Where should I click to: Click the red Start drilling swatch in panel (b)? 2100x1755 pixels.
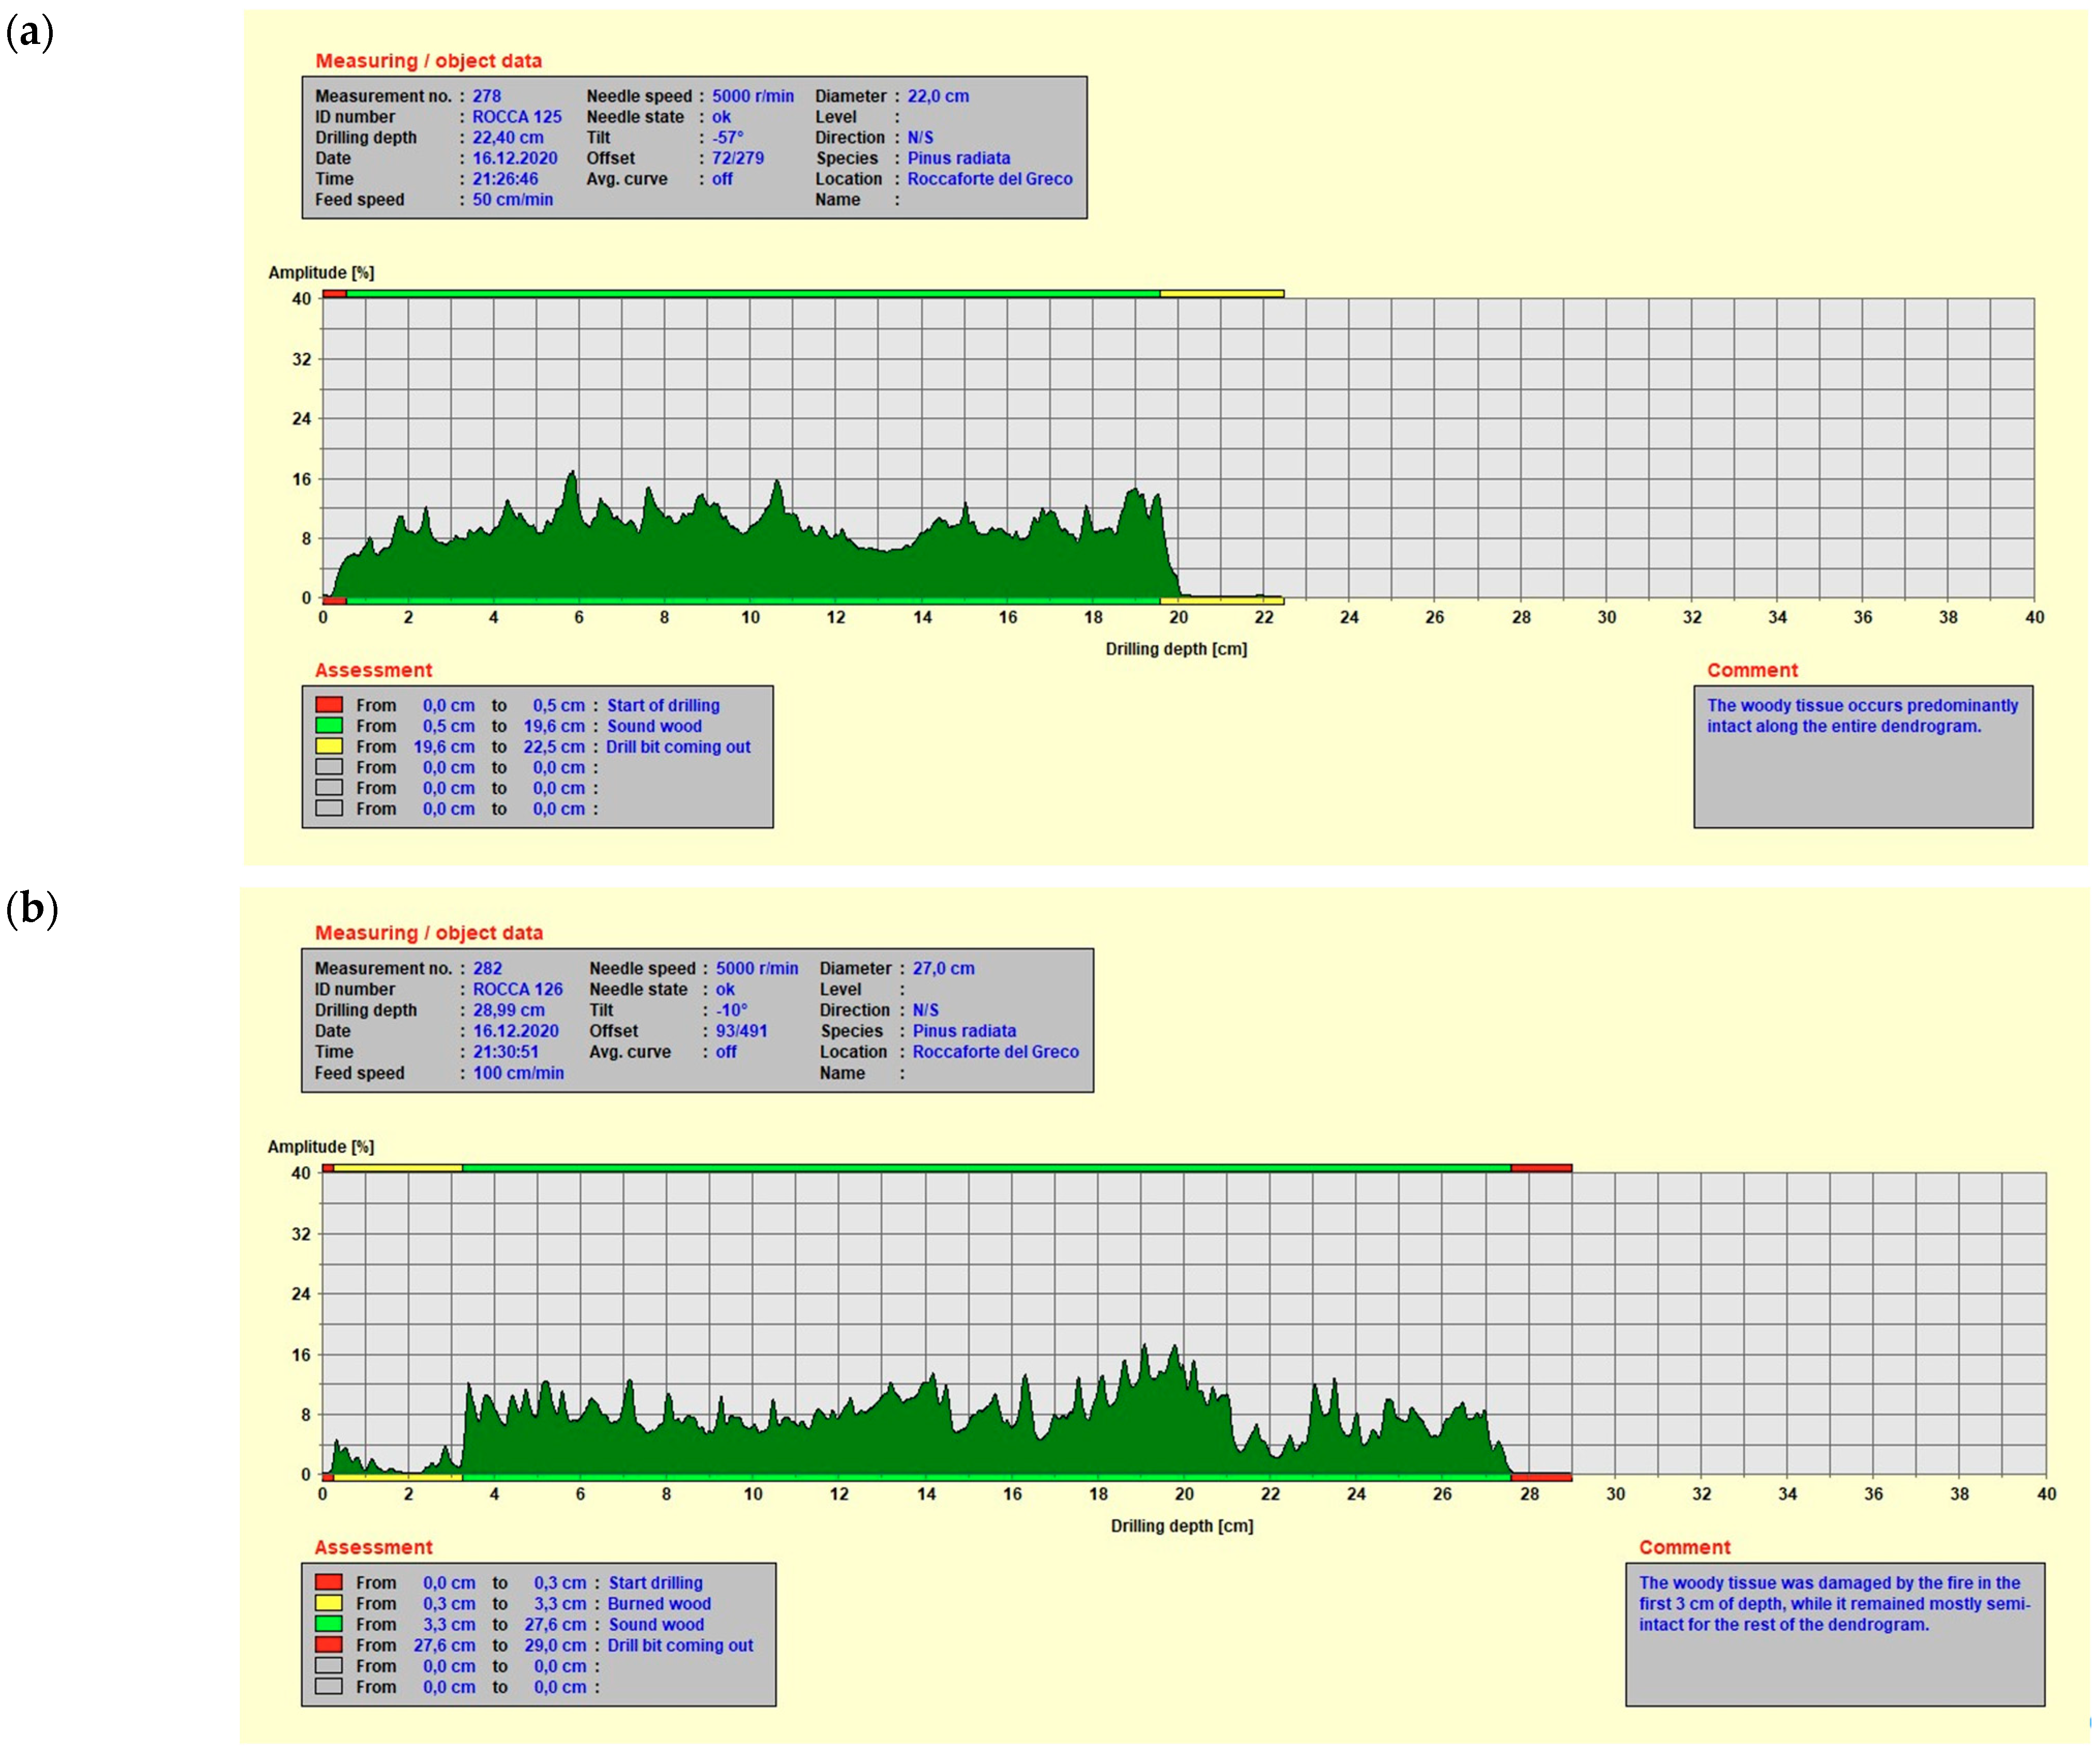329,1582
